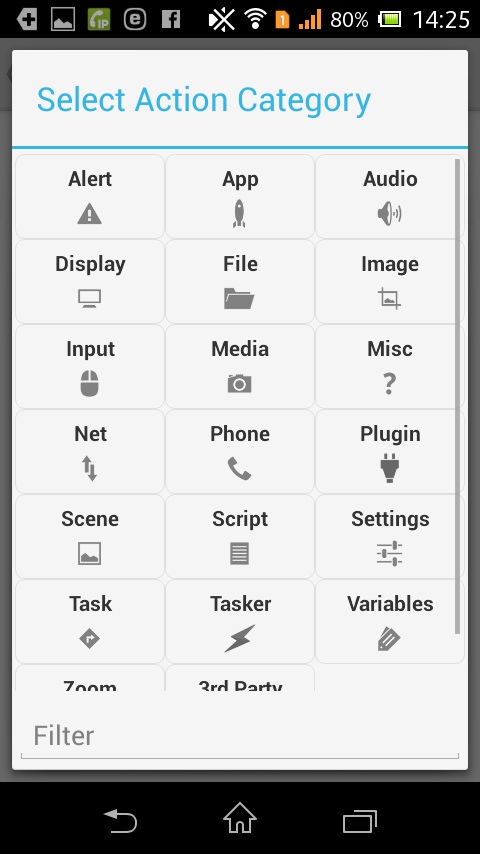Viewport: 480px width, 854px height.
Task: Choose the Image crop category
Action: tap(390, 282)
